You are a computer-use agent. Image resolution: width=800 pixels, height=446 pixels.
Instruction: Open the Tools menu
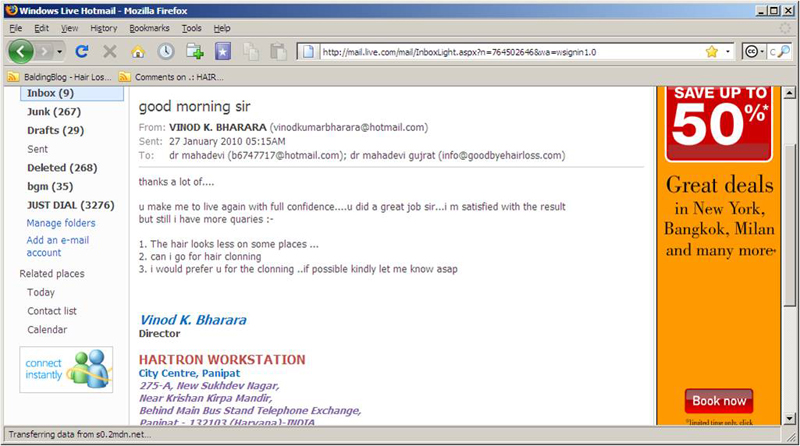[x=192, y=28]
